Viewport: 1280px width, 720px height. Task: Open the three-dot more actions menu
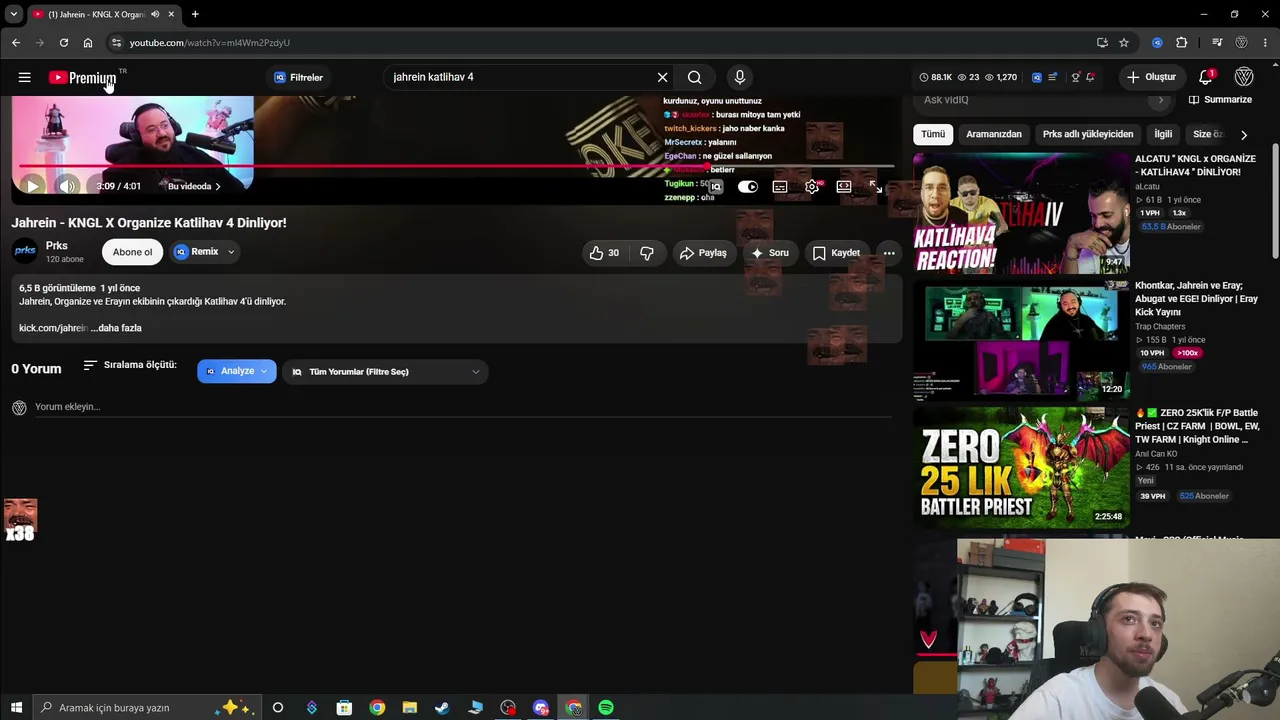tap(889, 253)
